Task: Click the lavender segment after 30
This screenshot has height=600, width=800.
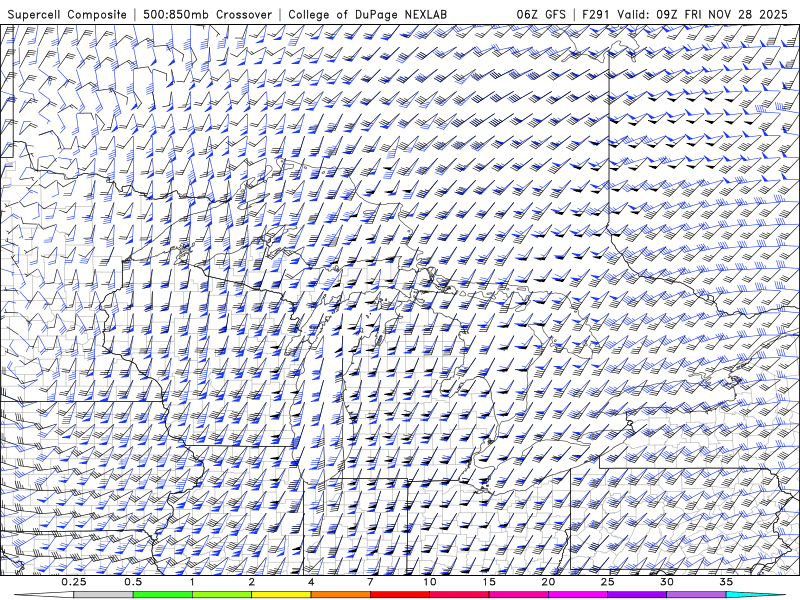Action: click(696, 595)
